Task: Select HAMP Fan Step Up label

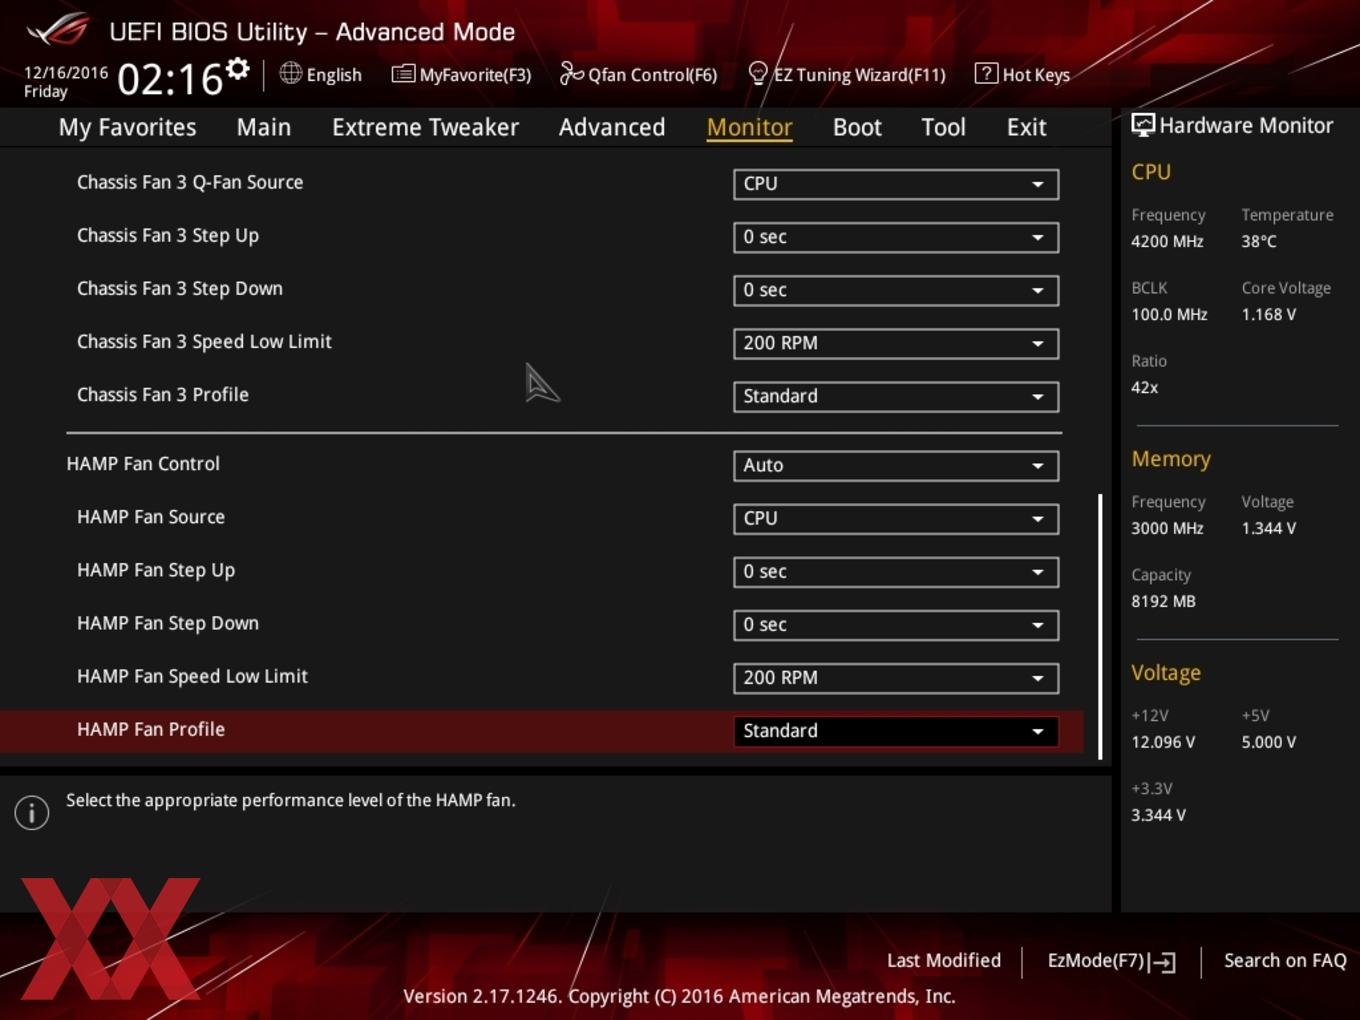Action: (156, 570)
